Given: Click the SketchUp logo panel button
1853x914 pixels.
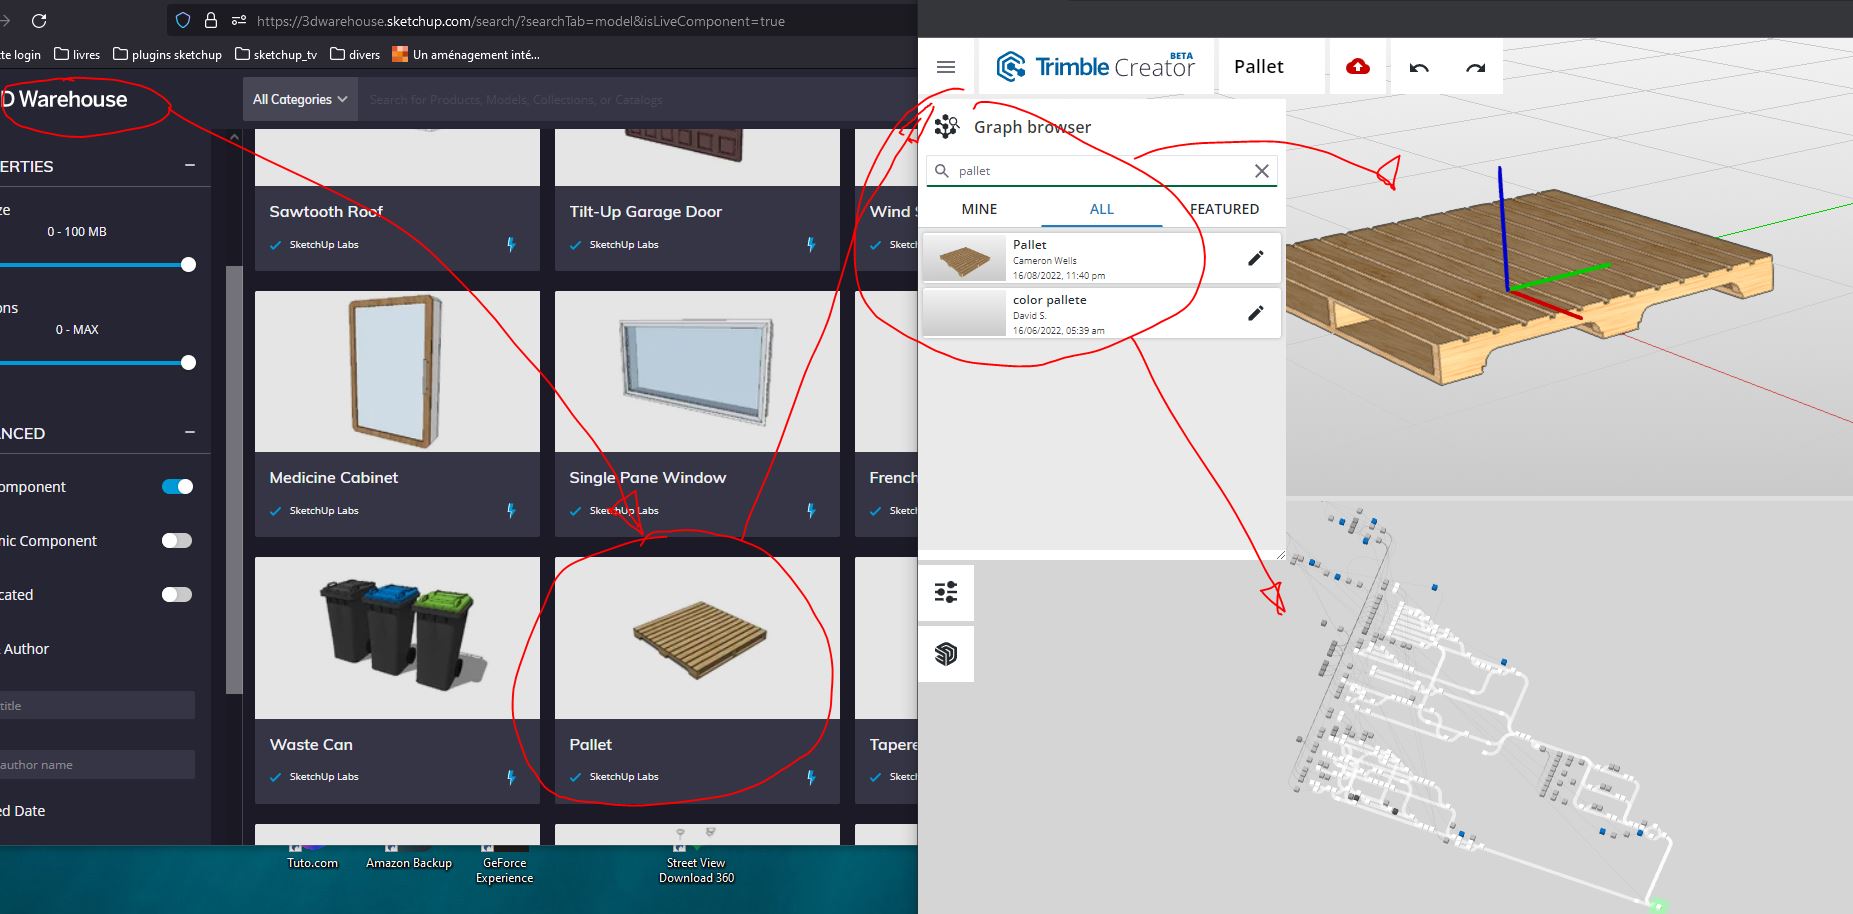Looking at the screenshot, I should pyautogui.click(x=946, y=654).
